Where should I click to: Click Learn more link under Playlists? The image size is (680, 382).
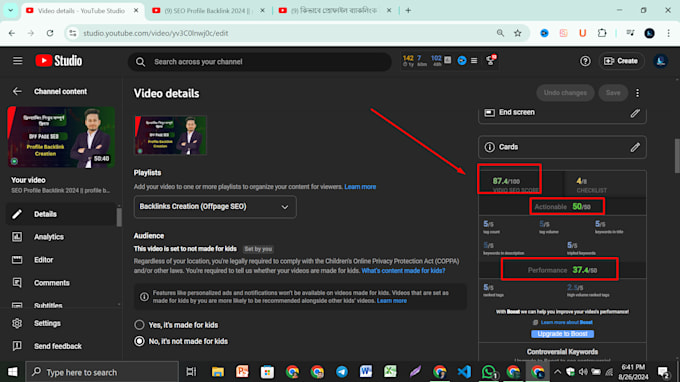360,187
